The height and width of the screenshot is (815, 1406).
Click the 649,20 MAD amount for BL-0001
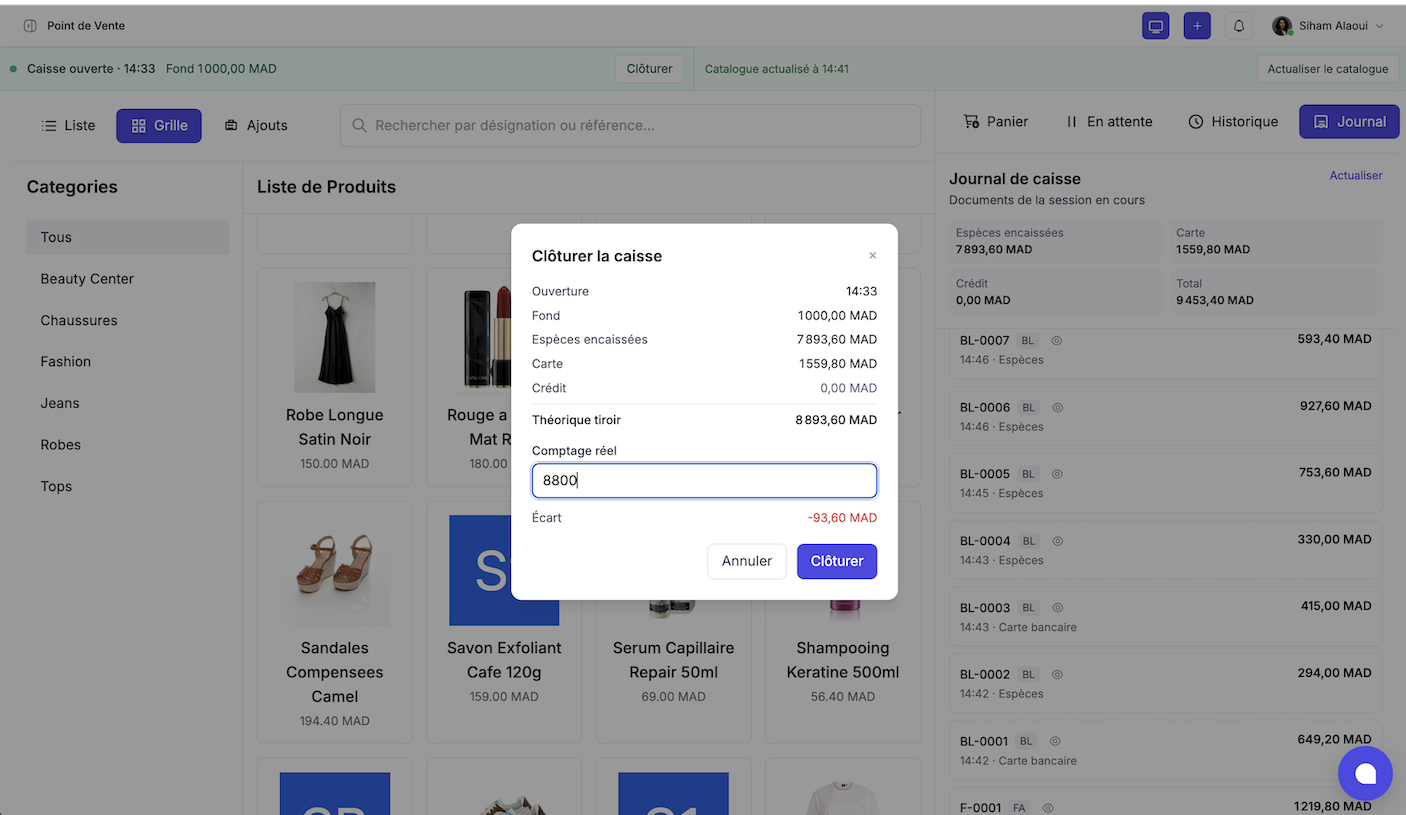(x=1334, y=741)
